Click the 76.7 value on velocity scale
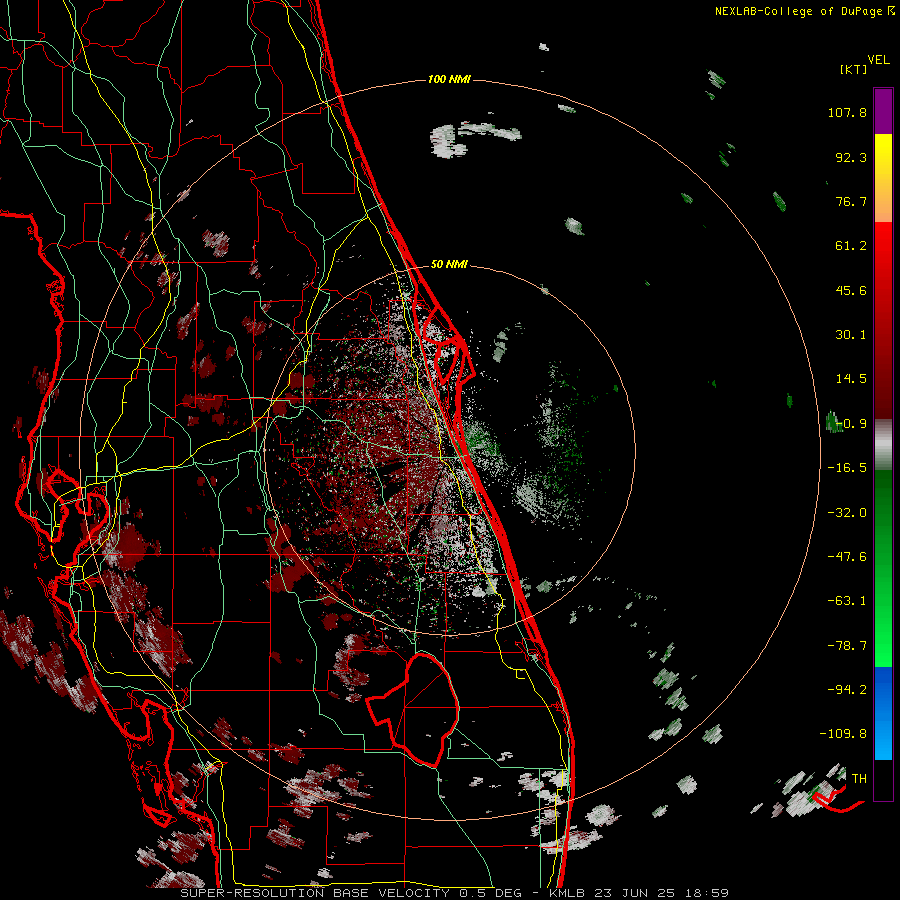 pyautogui.click(x=851, y=201)
